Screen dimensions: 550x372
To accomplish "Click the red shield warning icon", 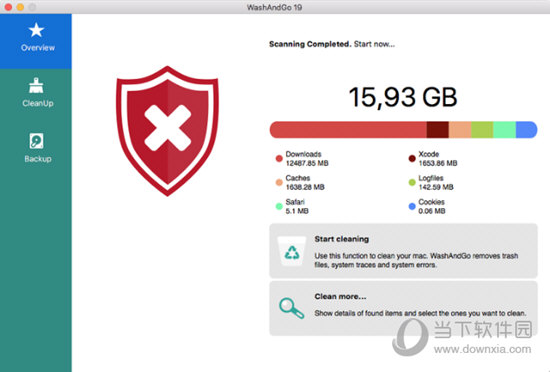I will [x=167, y=131].
